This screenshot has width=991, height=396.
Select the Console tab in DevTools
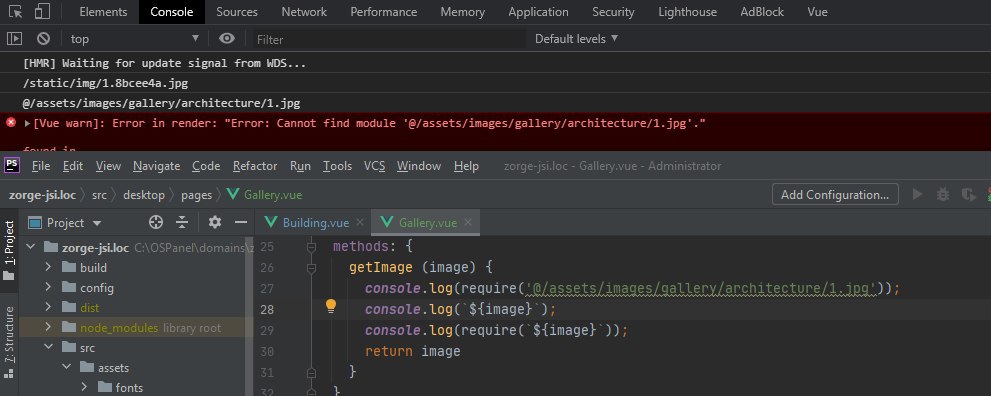172,12
